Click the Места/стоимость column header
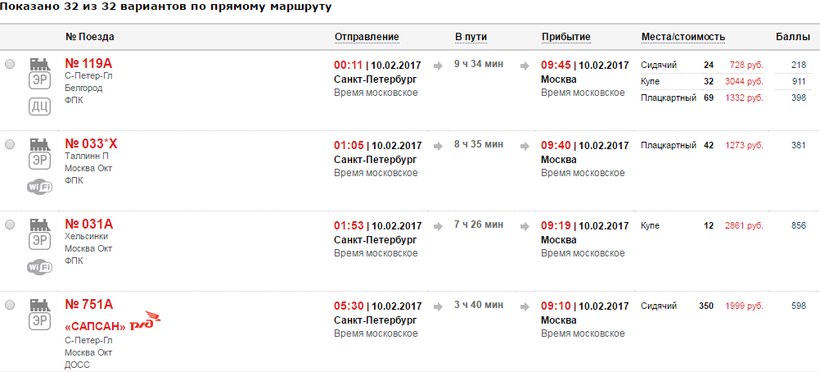Viewport: 820px width, 372px height. pyautogui.click(x=683, y=37)
